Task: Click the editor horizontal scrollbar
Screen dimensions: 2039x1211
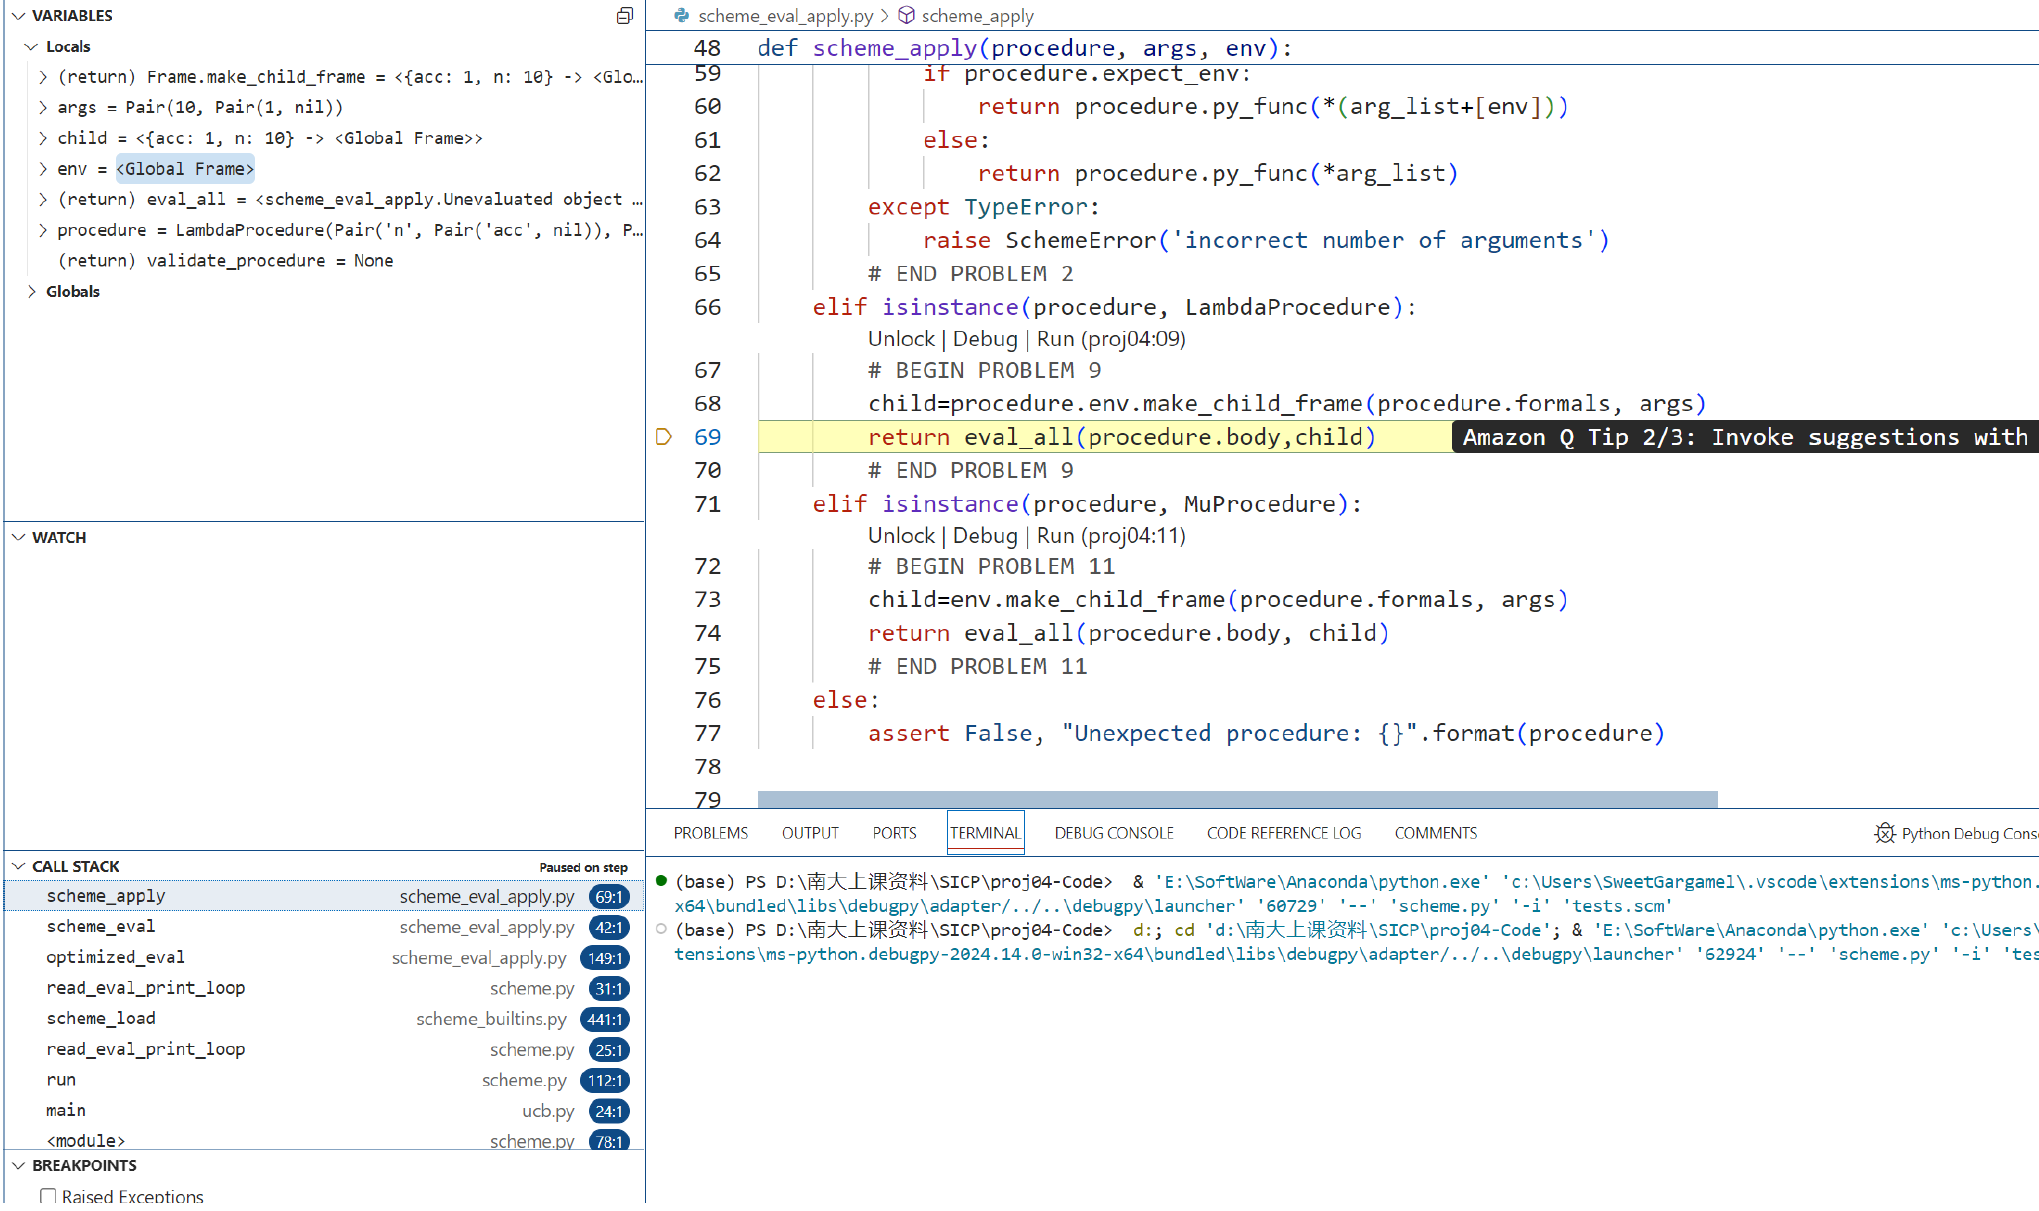Action: pyautogui.click(x=1236, y=799)
